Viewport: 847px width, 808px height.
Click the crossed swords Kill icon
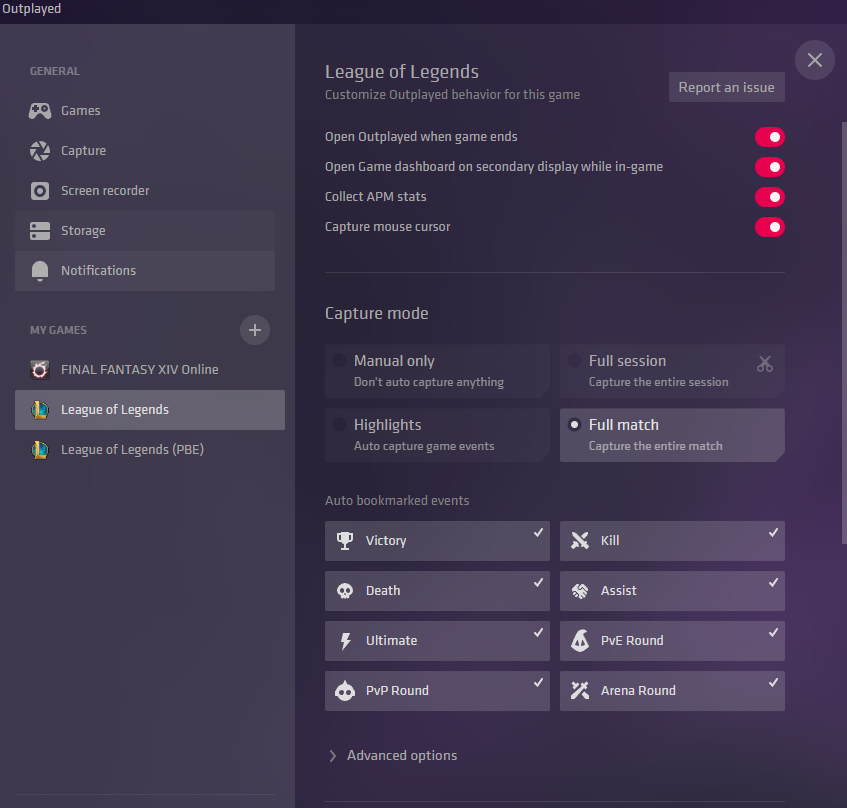pos(580,541)
